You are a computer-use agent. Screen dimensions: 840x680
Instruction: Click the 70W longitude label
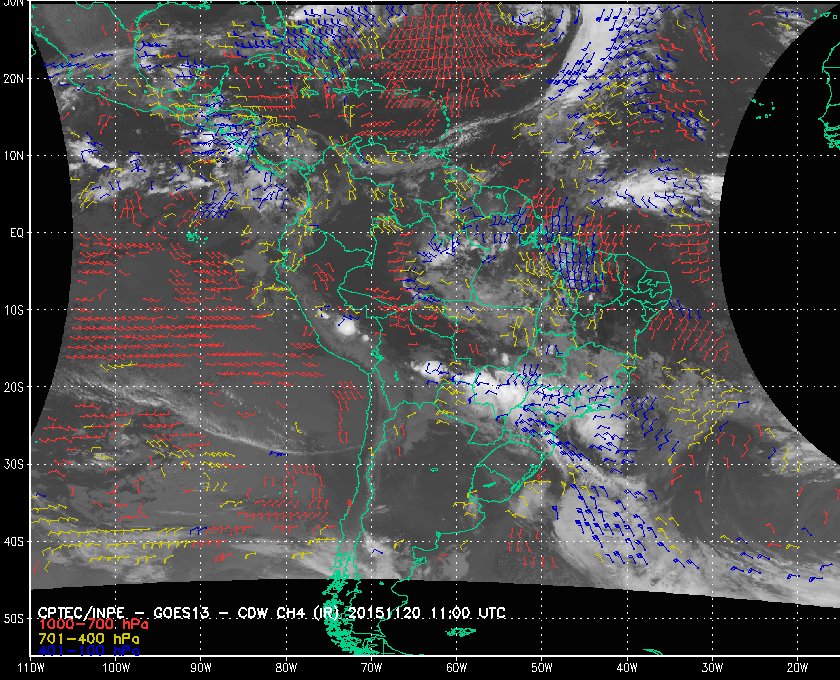(x=371, y=668)
